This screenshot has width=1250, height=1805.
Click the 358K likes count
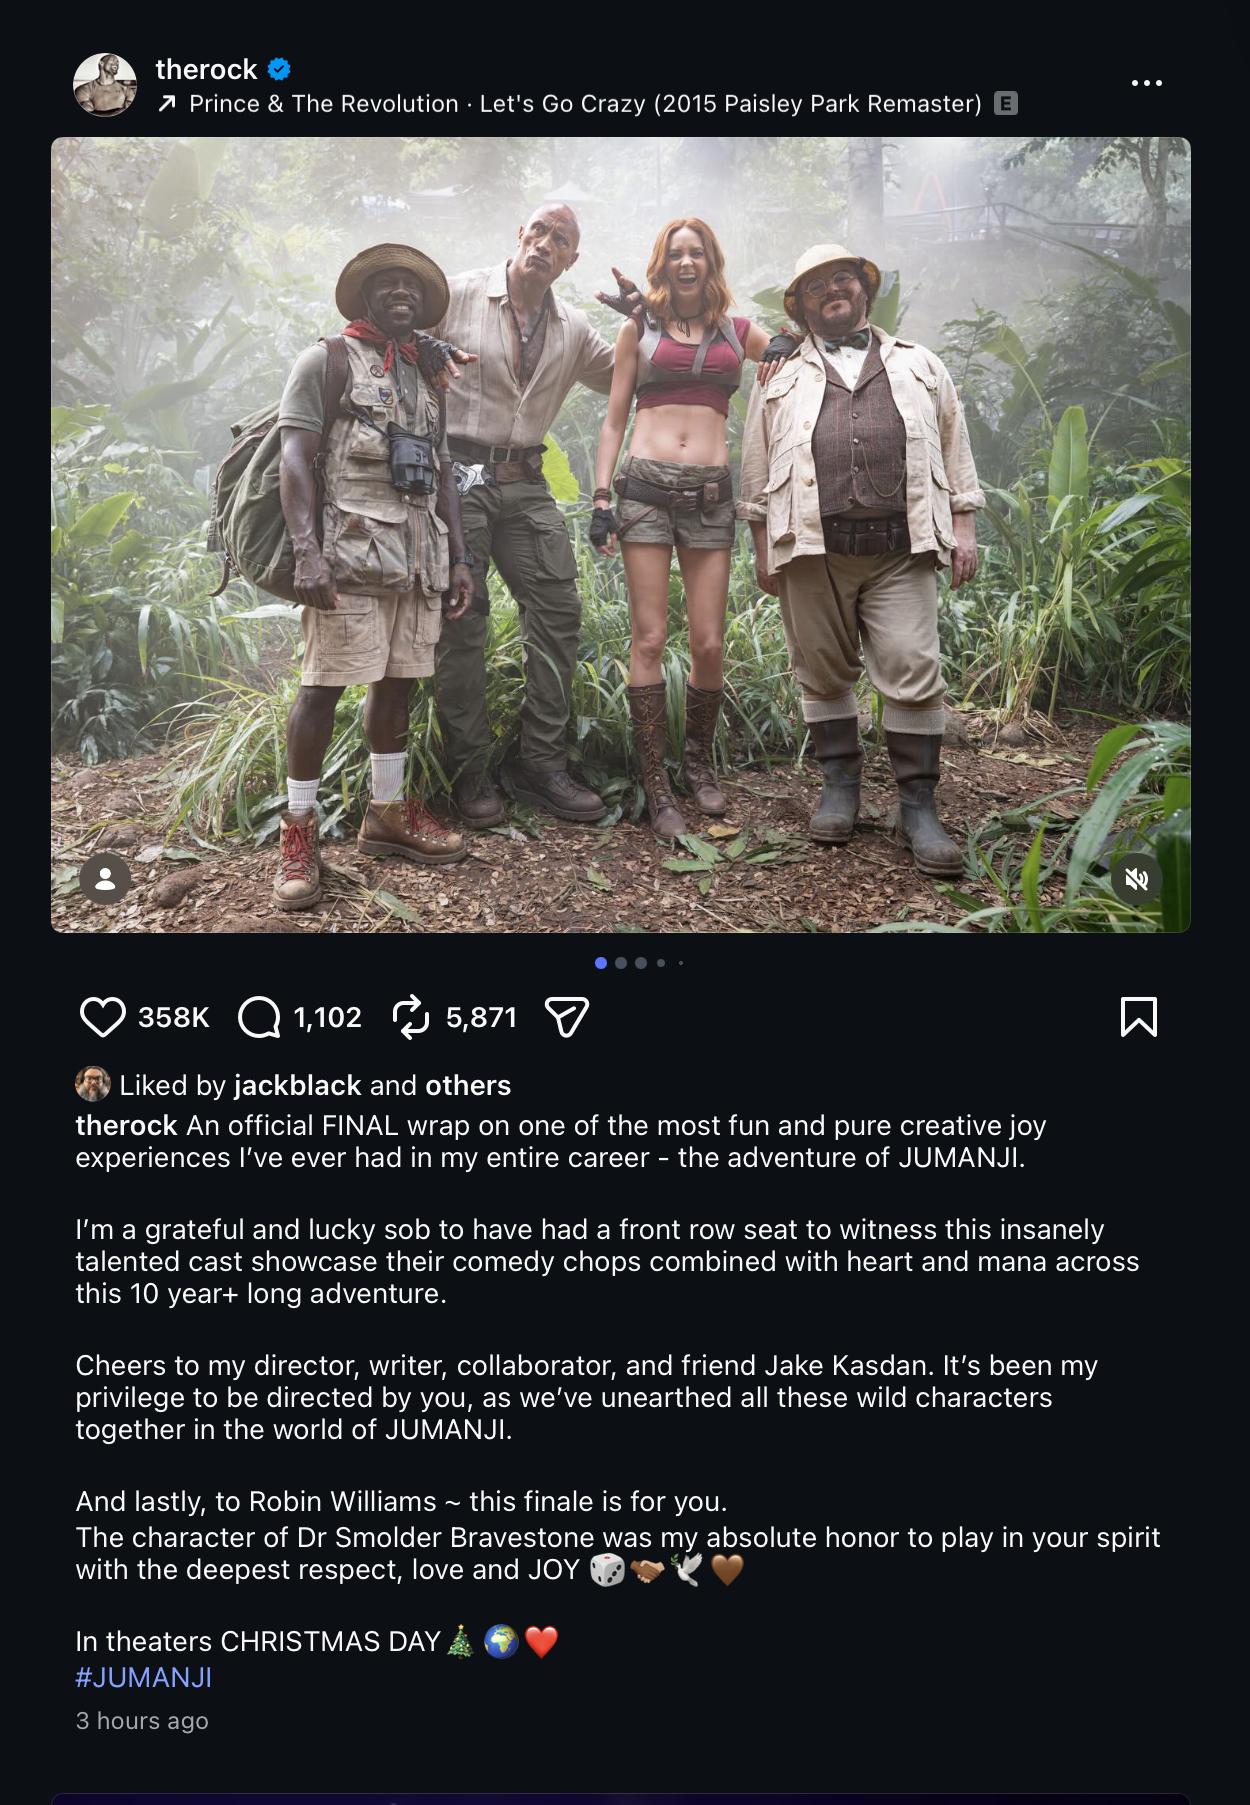[174, 1017]
